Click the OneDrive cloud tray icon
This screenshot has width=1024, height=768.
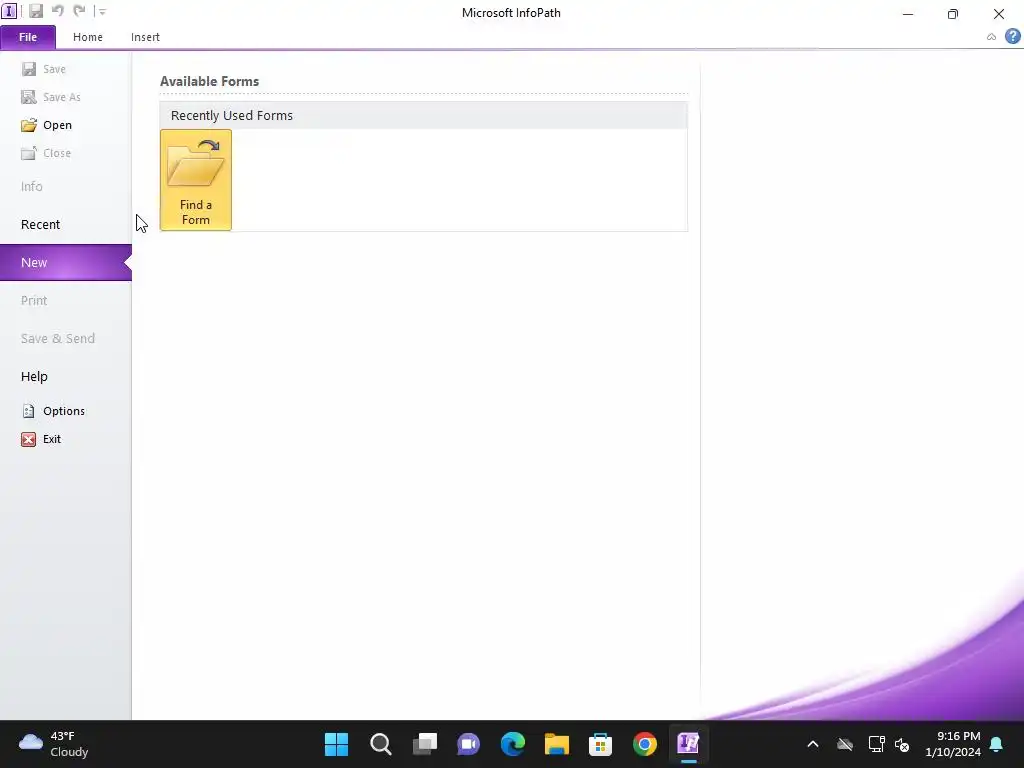point(845,744)
